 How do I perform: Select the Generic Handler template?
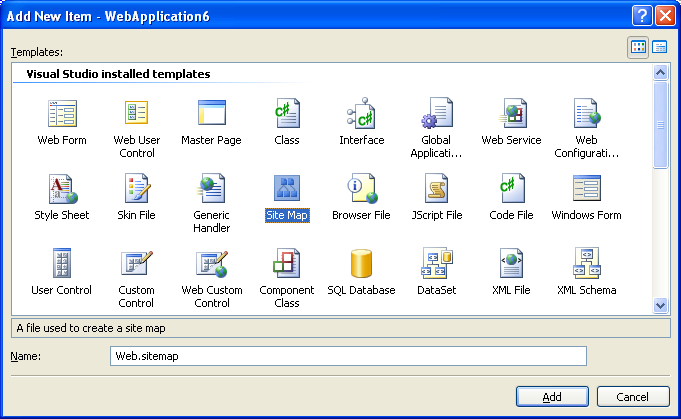tap(211, 189)
